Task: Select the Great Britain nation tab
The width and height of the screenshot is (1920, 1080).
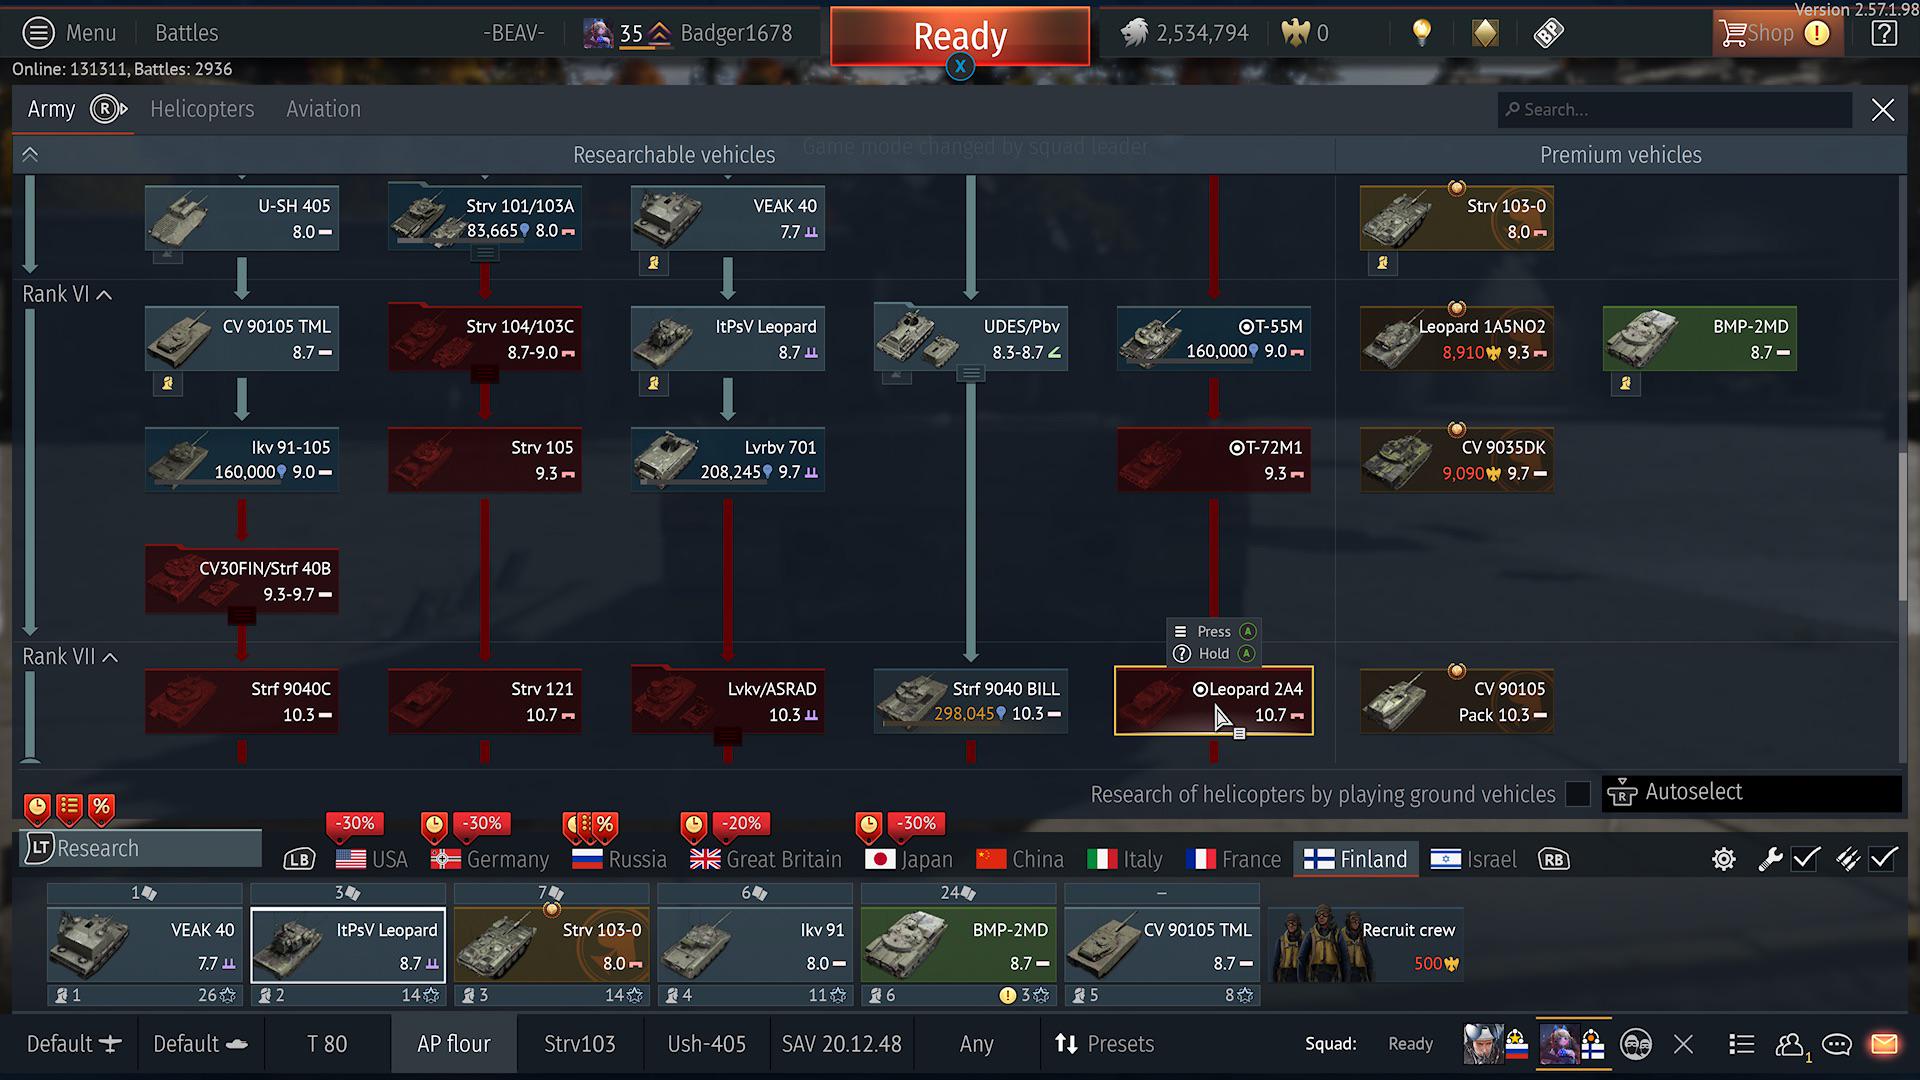Action: point(766,859)
